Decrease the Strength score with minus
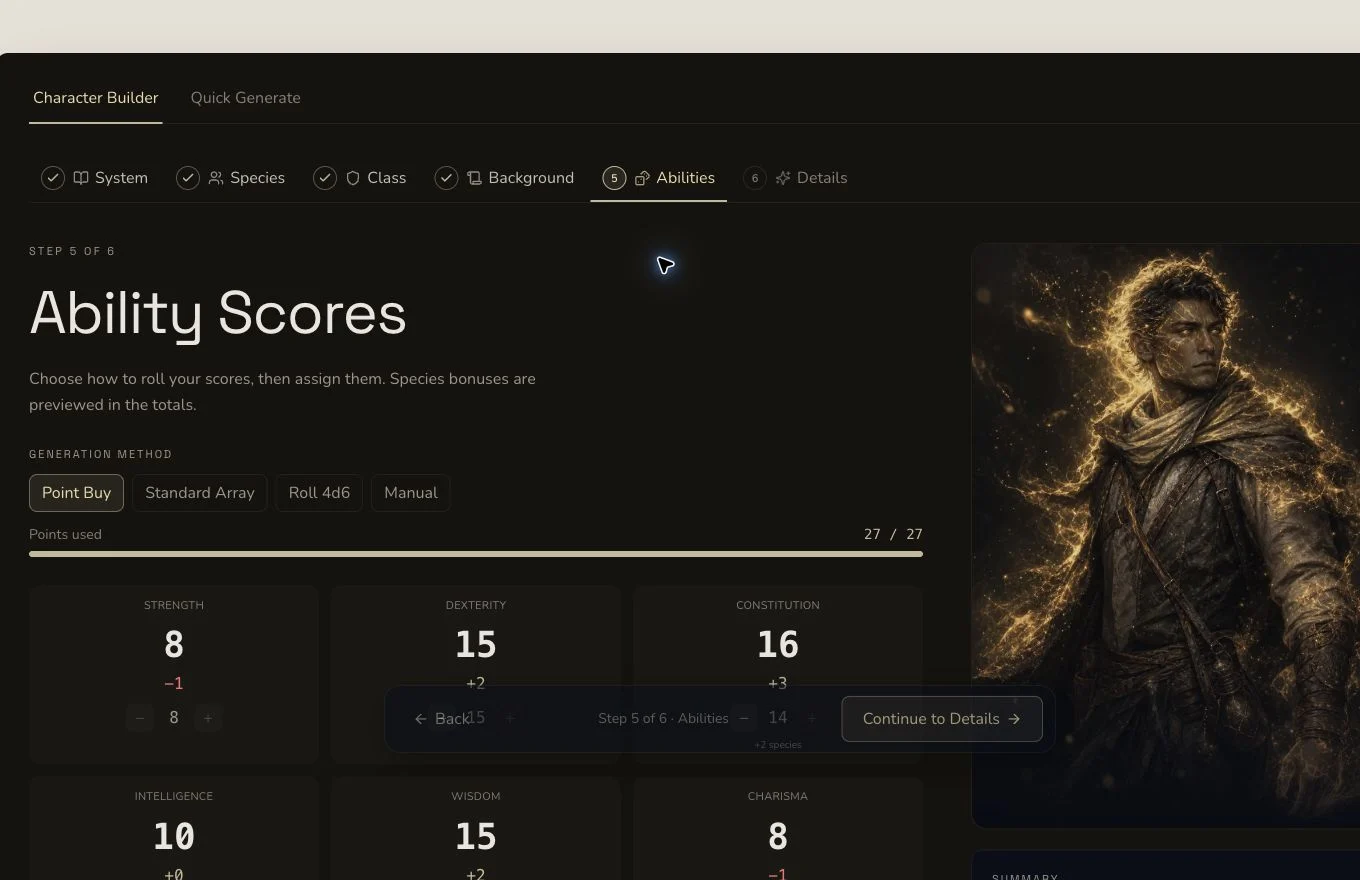This screenshot has width=1360, height=880. coord(140,718)
